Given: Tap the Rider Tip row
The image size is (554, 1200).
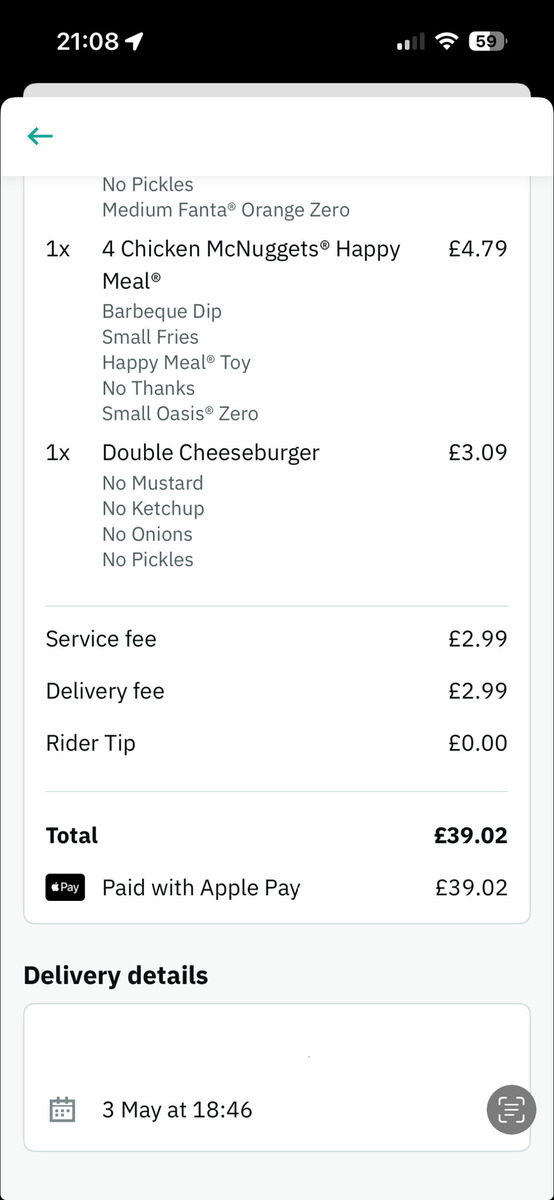Looking at the screenshot, I should click(277, 743).
